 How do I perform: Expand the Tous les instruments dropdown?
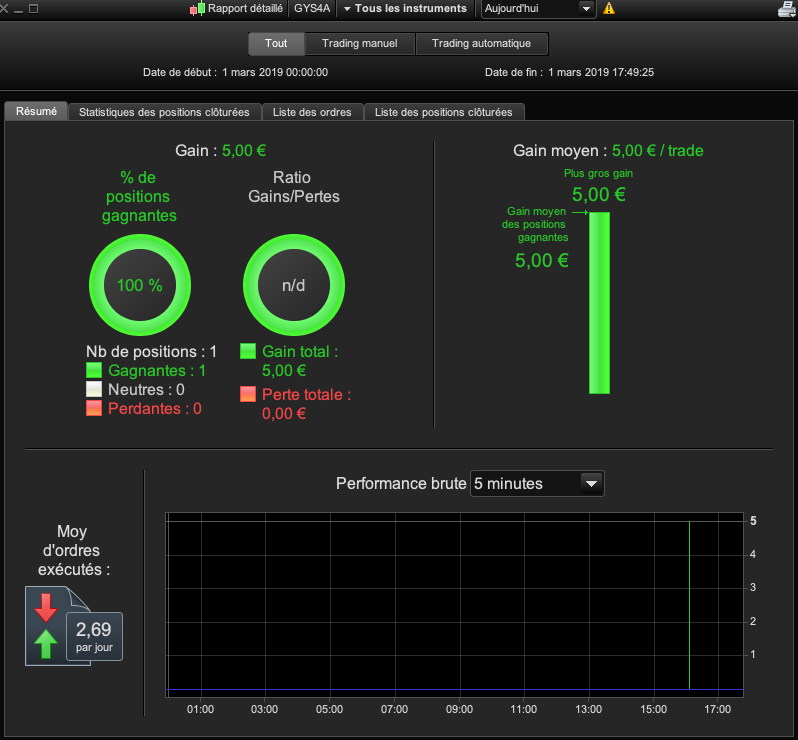click(405, 9)
